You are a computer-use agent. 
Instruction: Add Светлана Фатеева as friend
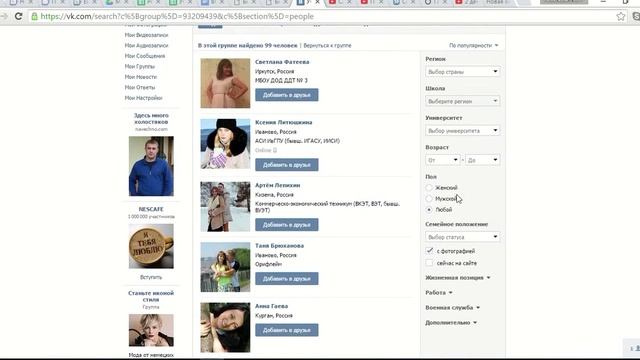[x=287, y=95]
